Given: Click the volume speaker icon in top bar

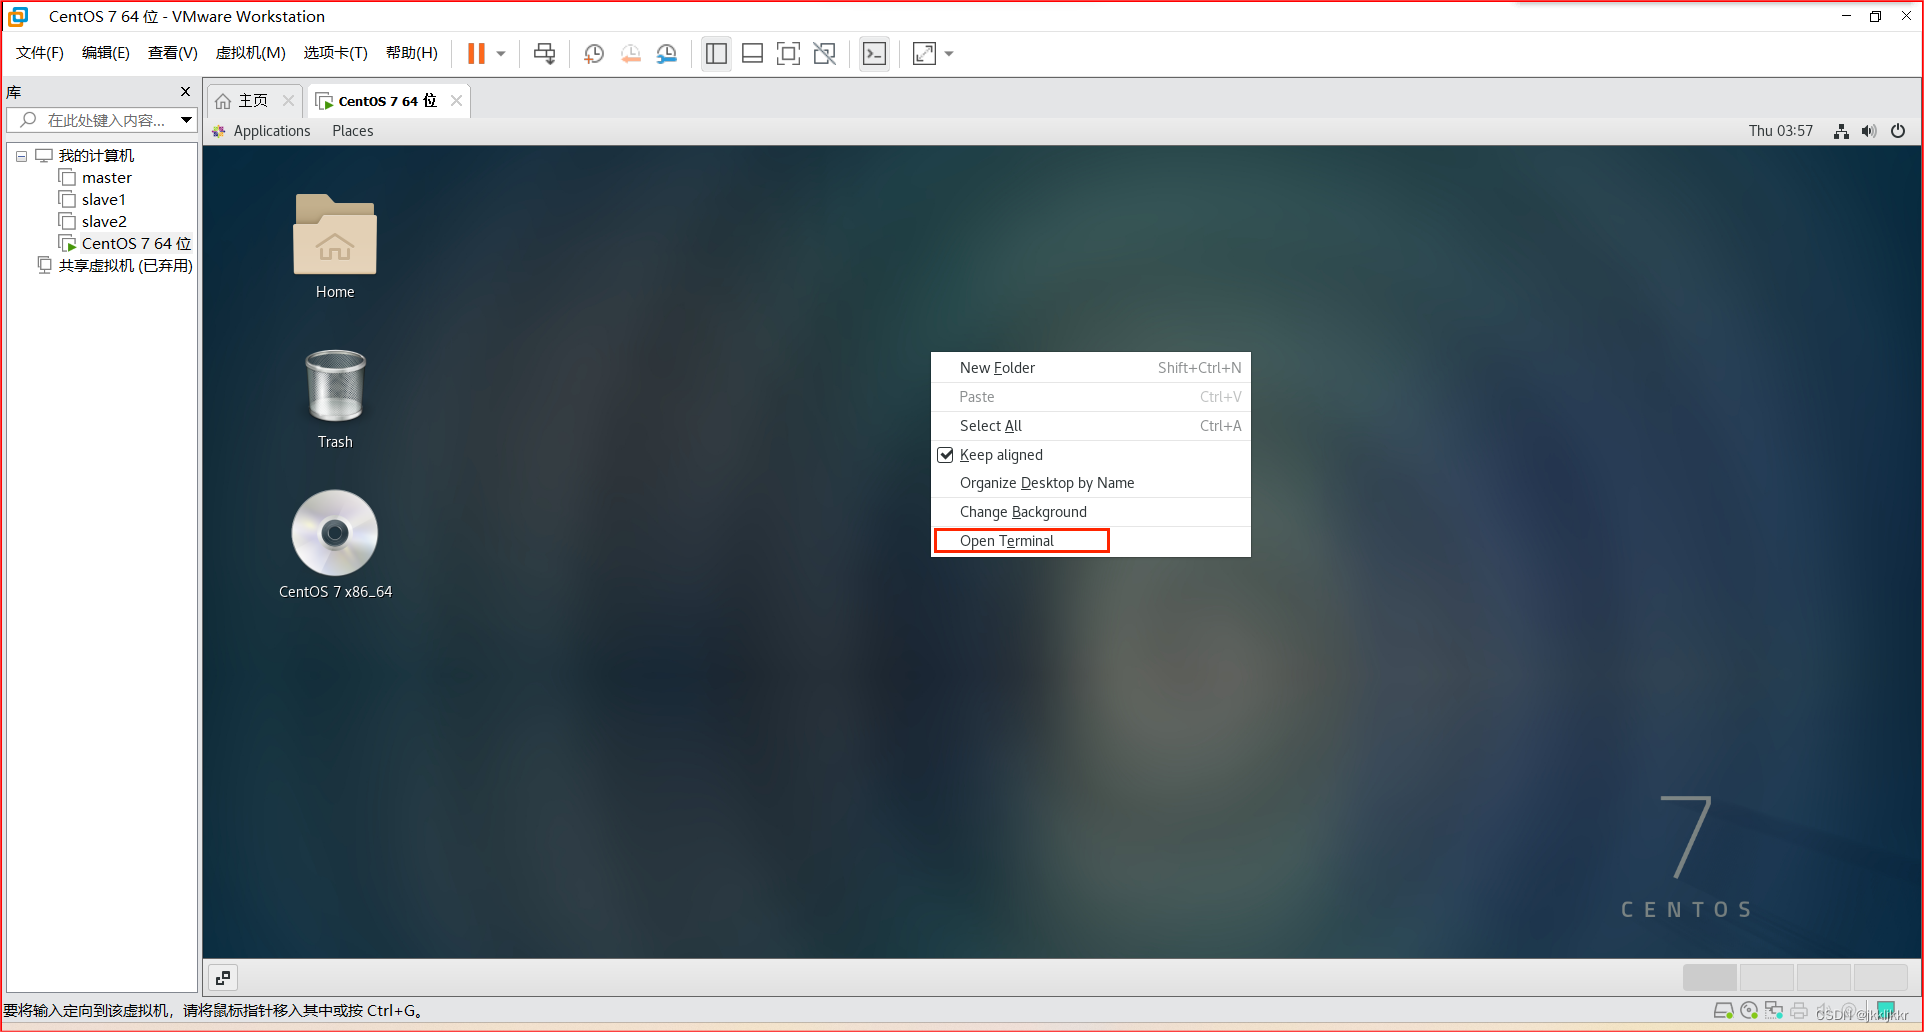Looking at the screenshot, I should click(x=1869, y=131).
